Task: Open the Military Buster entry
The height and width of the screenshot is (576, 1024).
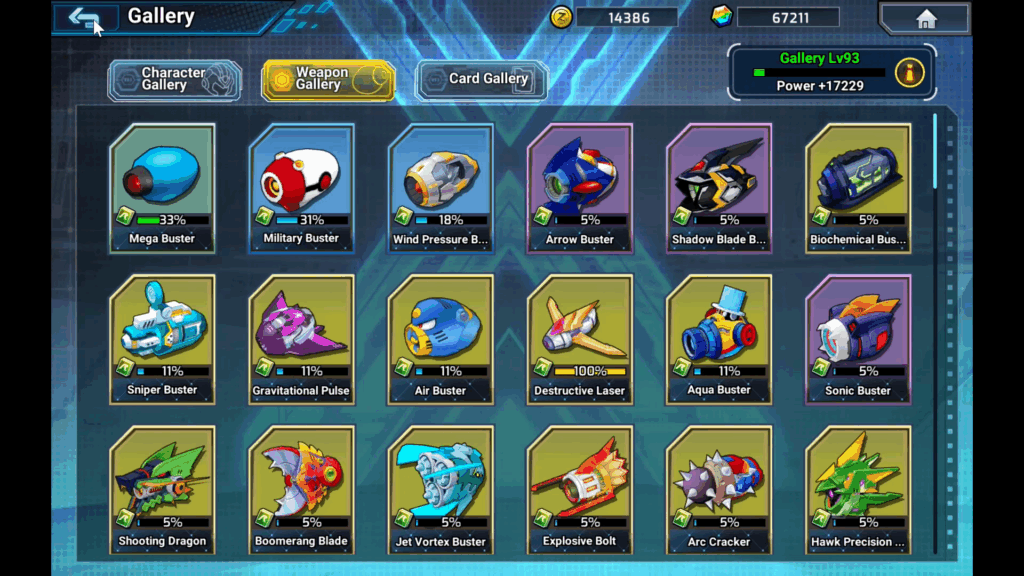Action: point(301,188)
